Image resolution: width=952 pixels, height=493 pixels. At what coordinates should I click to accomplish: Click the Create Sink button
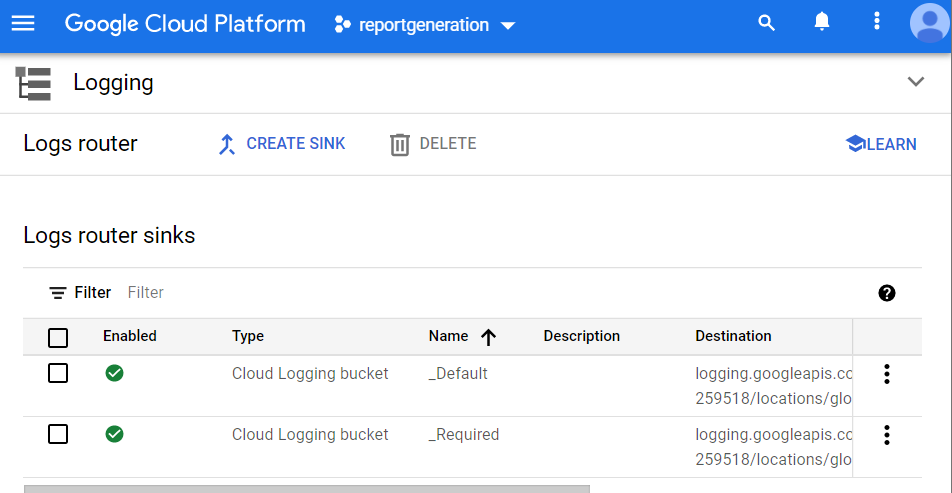281,144
